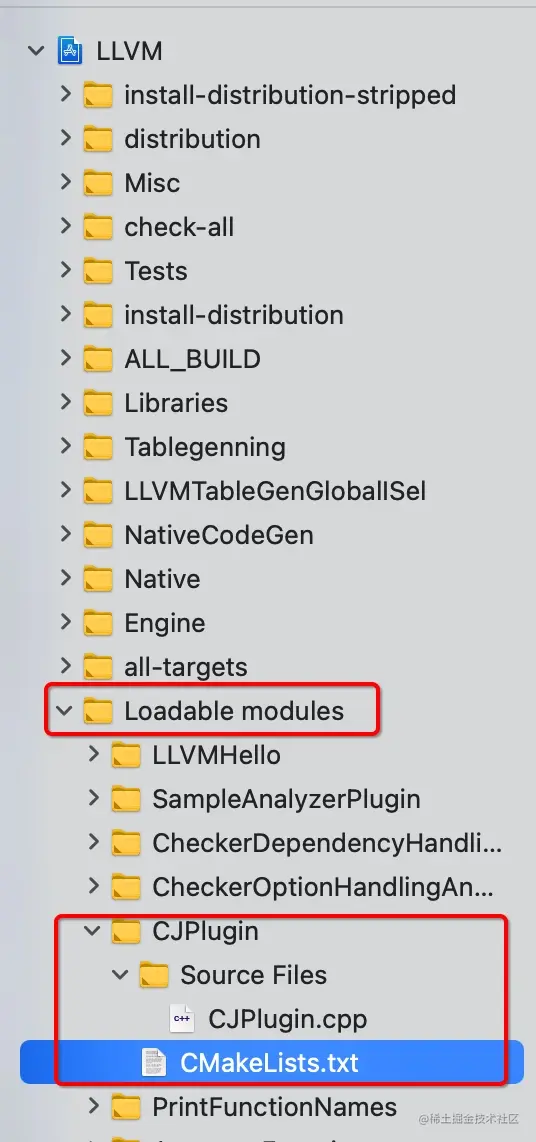Expand the PrintFunctionNames group

click(x=93, y=1106)
